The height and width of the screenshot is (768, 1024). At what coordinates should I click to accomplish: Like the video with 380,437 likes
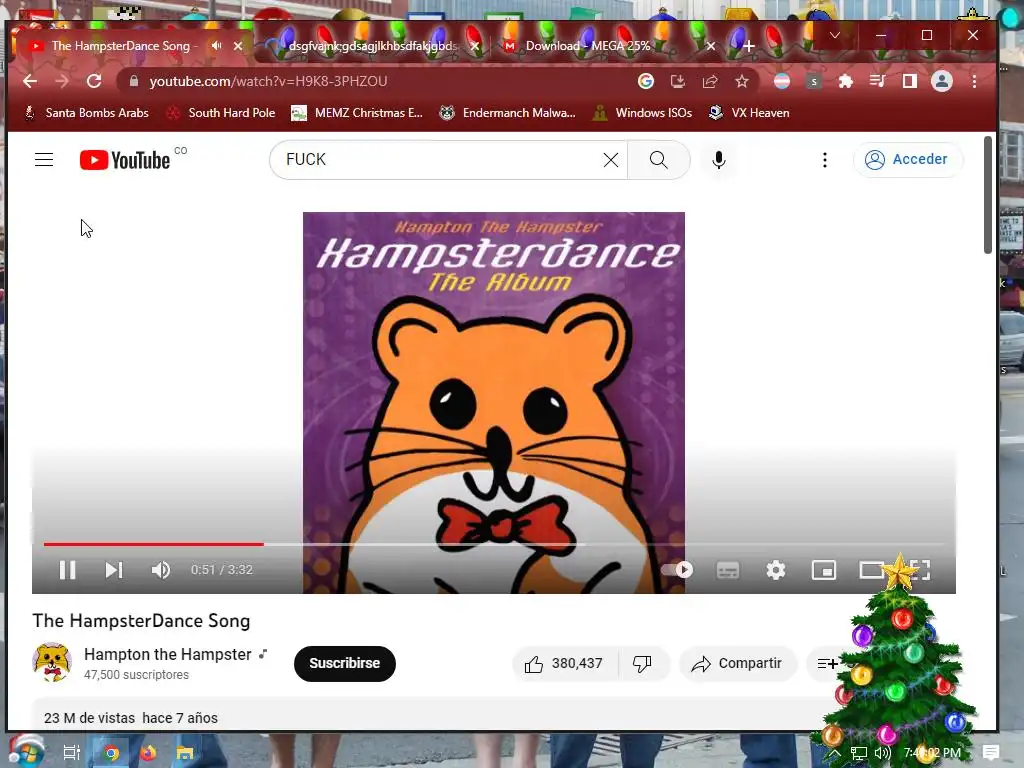pos(564,664)
